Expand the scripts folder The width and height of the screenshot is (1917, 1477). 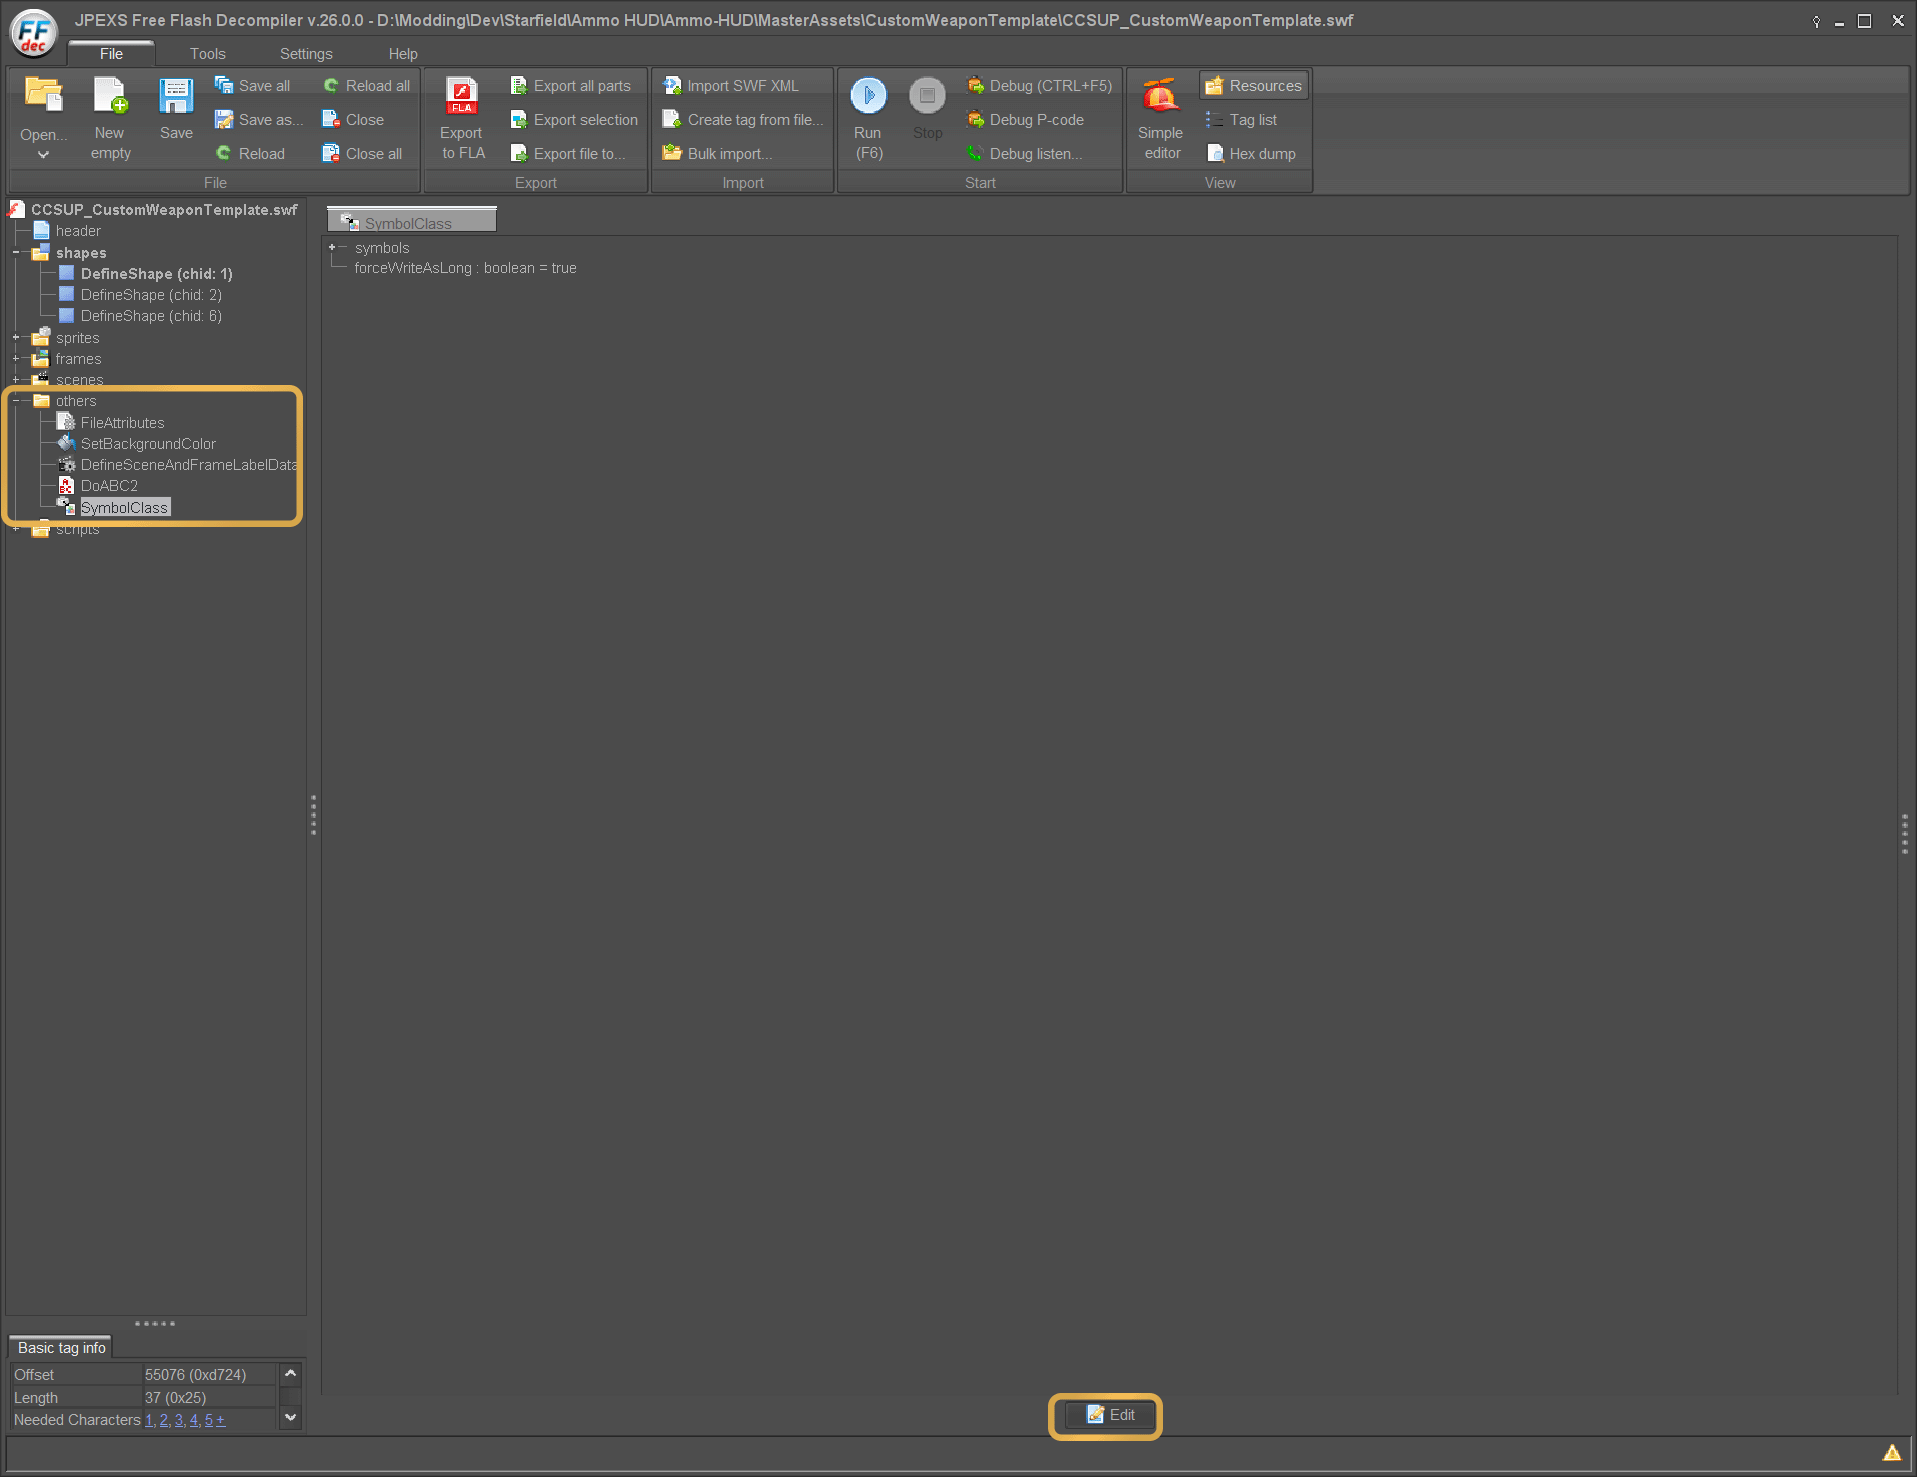pyautogui.click(x=16, y=529)
